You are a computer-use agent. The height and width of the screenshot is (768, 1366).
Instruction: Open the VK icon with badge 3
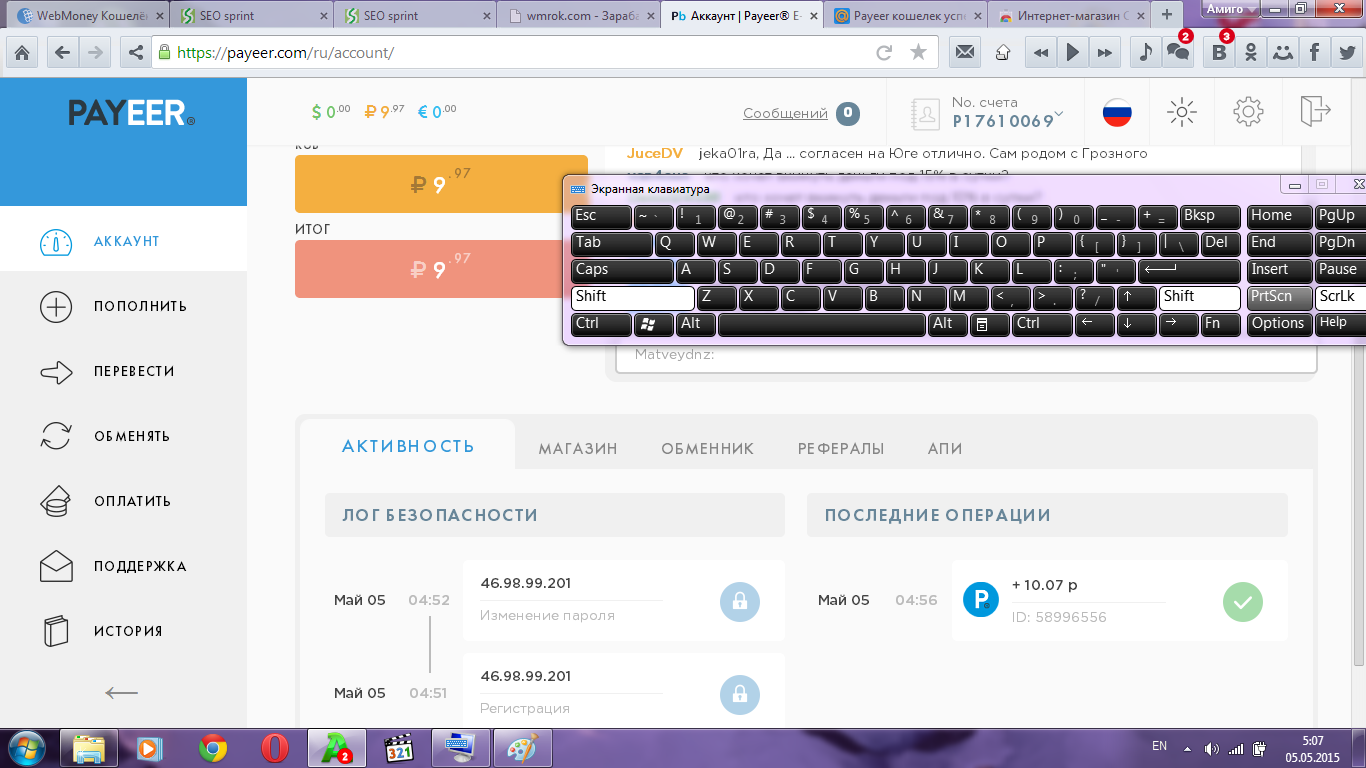pos(1218,52)
